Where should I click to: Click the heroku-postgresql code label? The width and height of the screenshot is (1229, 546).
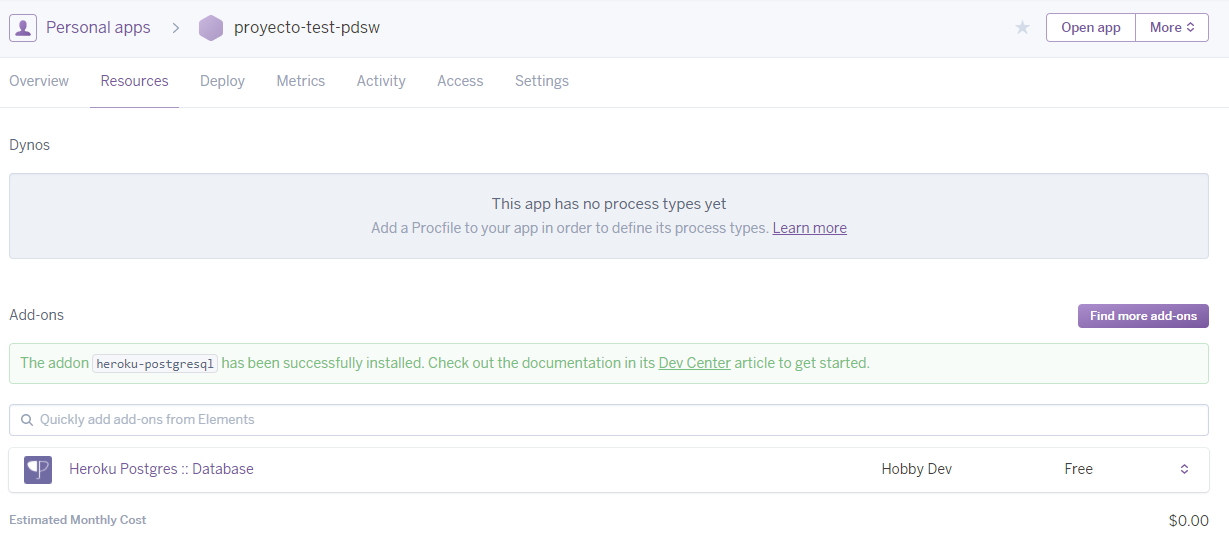(x=155, y=364)
